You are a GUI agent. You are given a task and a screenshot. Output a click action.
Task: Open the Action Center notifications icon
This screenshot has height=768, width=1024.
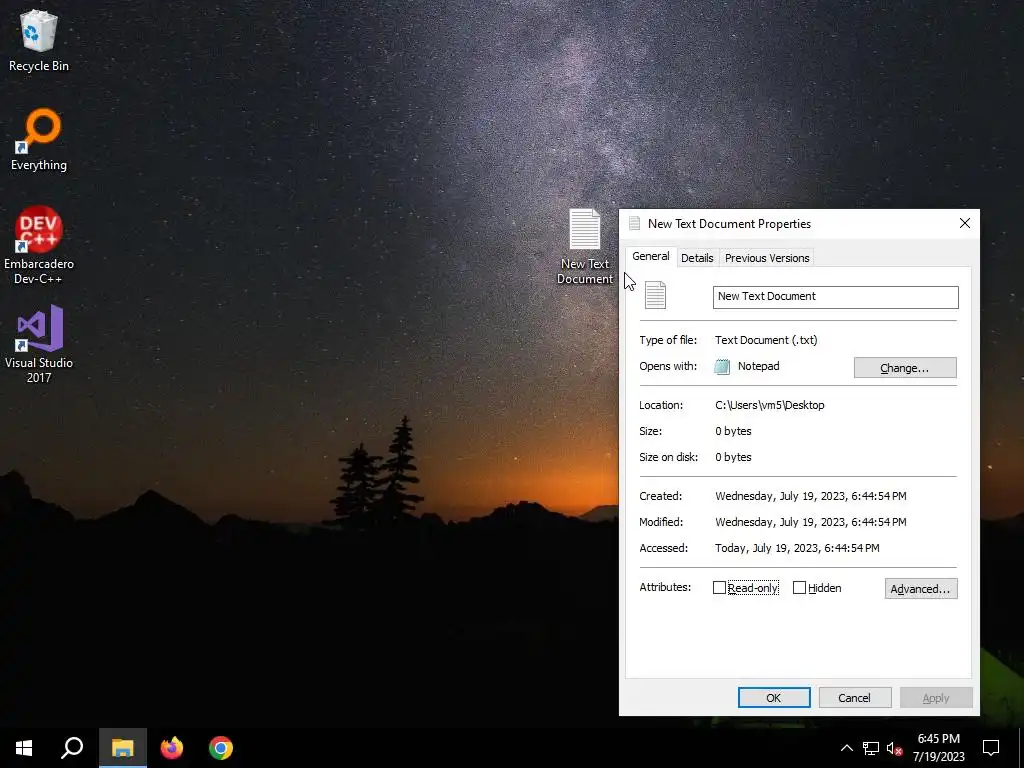[x=991, y=748]
